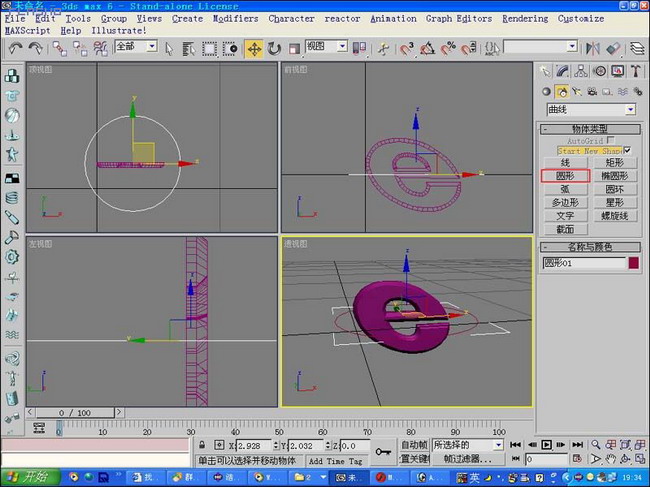The width and height of the screenshot is (650, 487).
Task: Select the Cameras category icon
Action: click(592, 92)
